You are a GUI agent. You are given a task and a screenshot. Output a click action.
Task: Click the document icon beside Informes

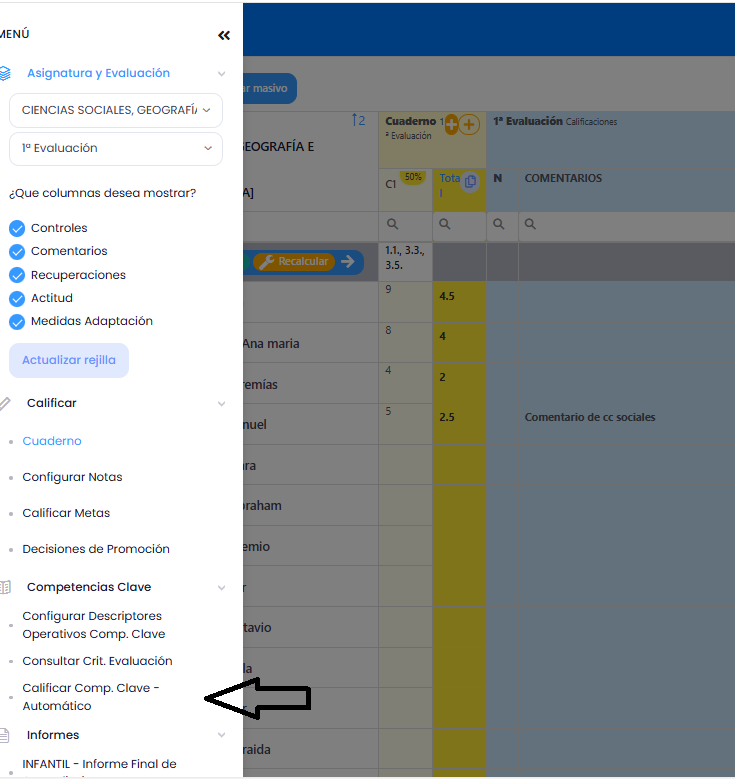[x=6, y=735]
